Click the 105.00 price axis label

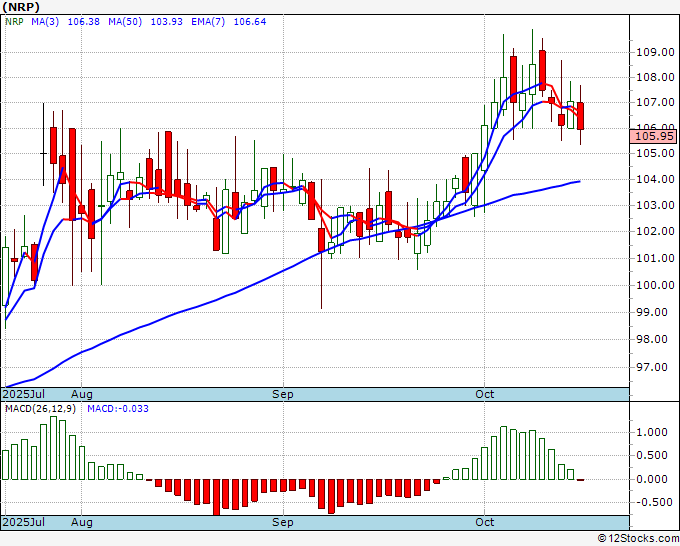coord(655,153)
